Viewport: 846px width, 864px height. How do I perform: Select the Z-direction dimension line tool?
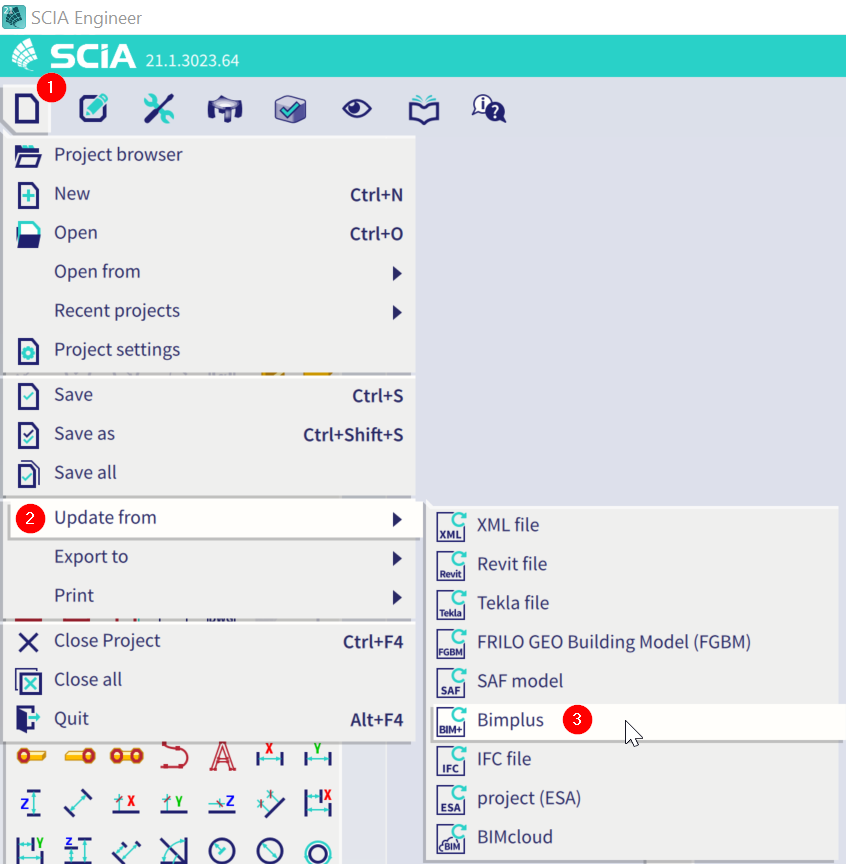click(30, 802)
